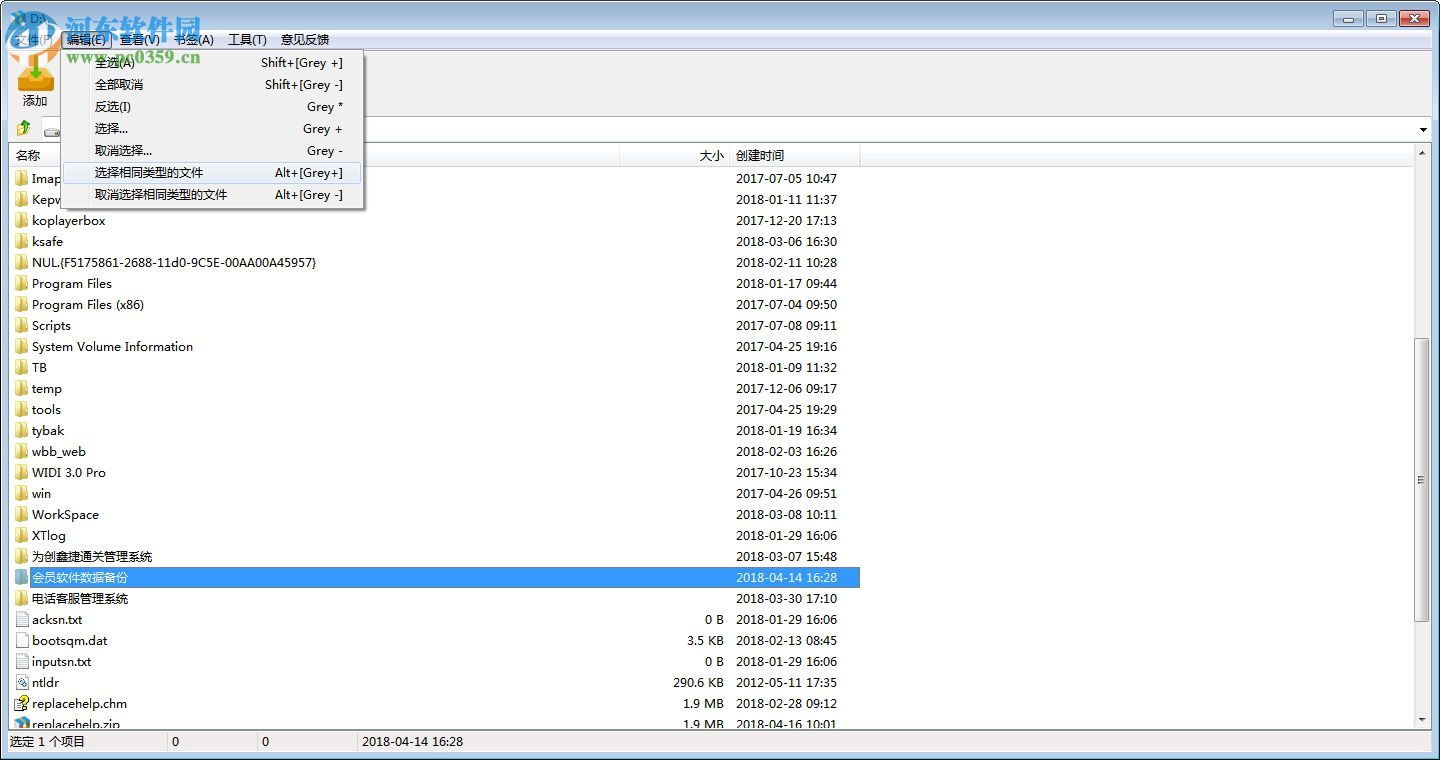Click the 电话客服管理系统 folder icon

pos(22,598)
